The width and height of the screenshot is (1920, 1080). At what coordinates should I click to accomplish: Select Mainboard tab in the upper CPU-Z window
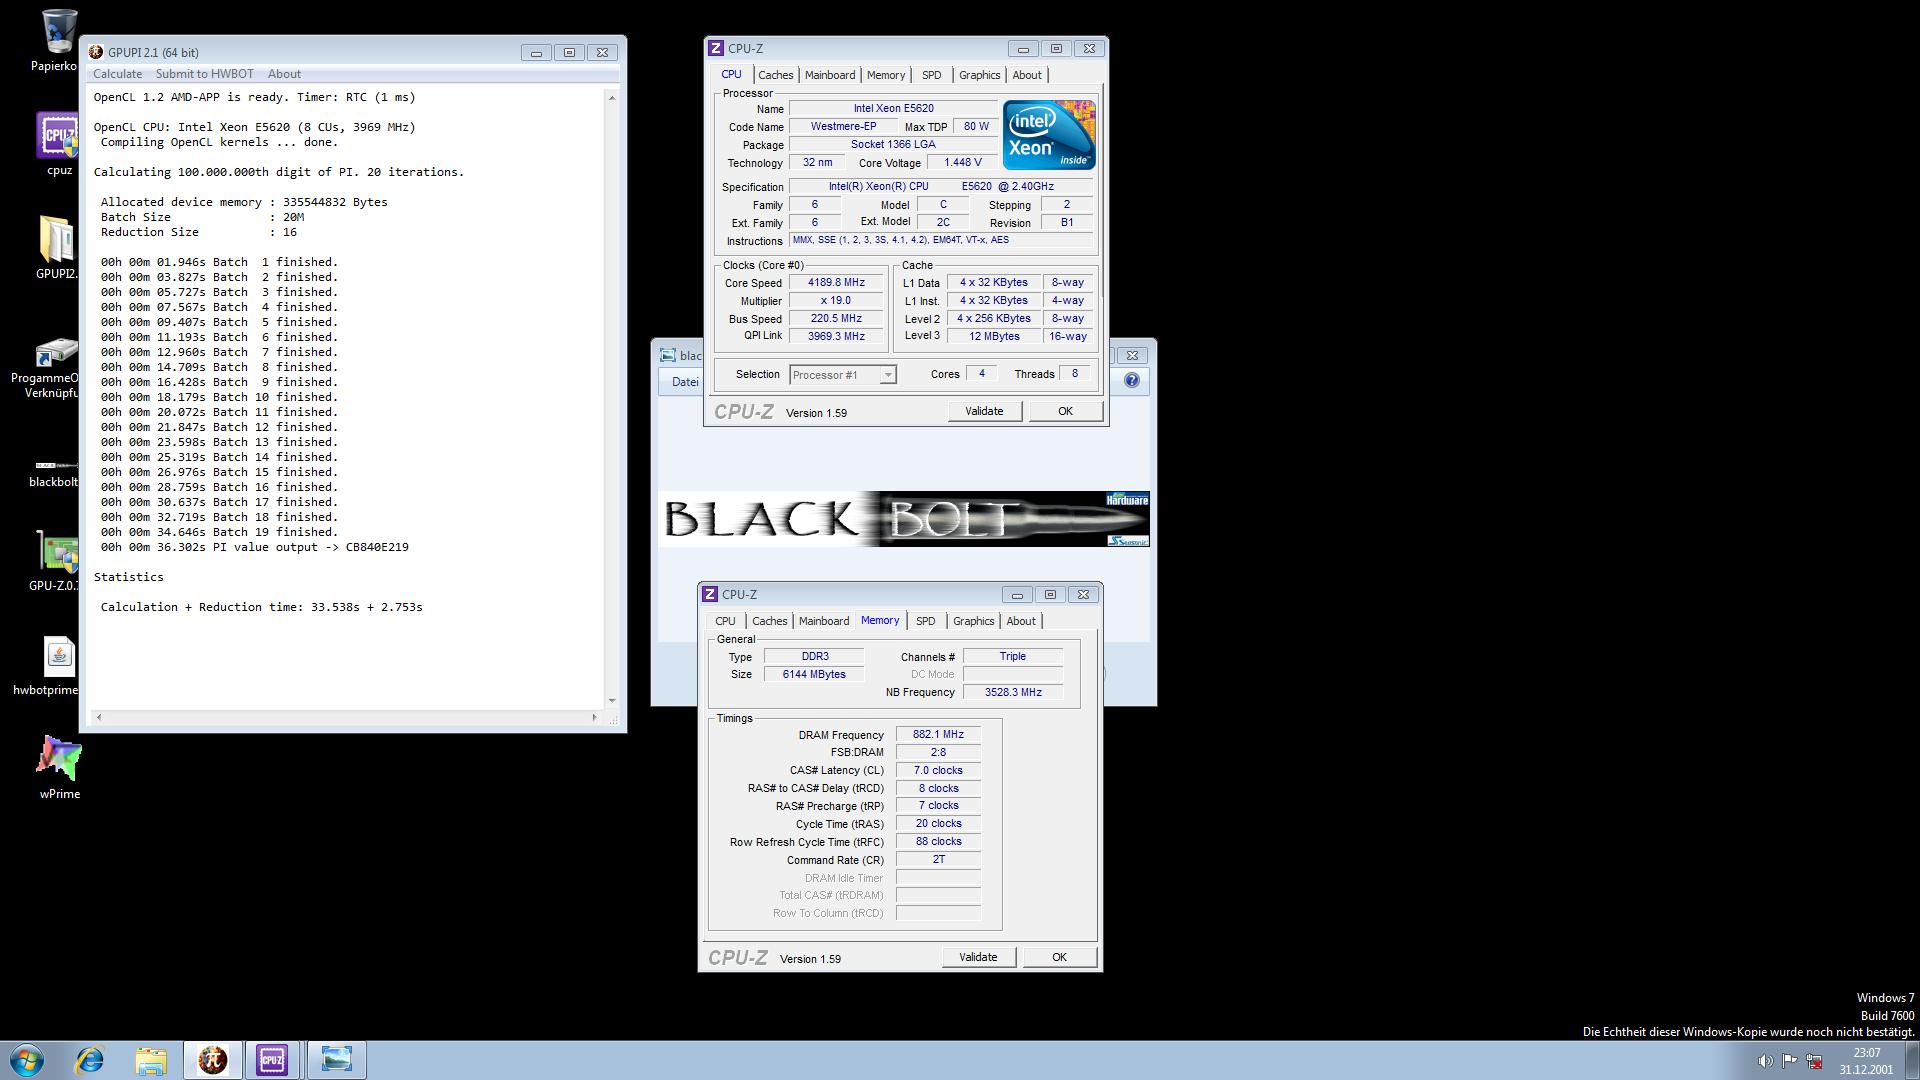pyautogui.click(x=830, y=75)
